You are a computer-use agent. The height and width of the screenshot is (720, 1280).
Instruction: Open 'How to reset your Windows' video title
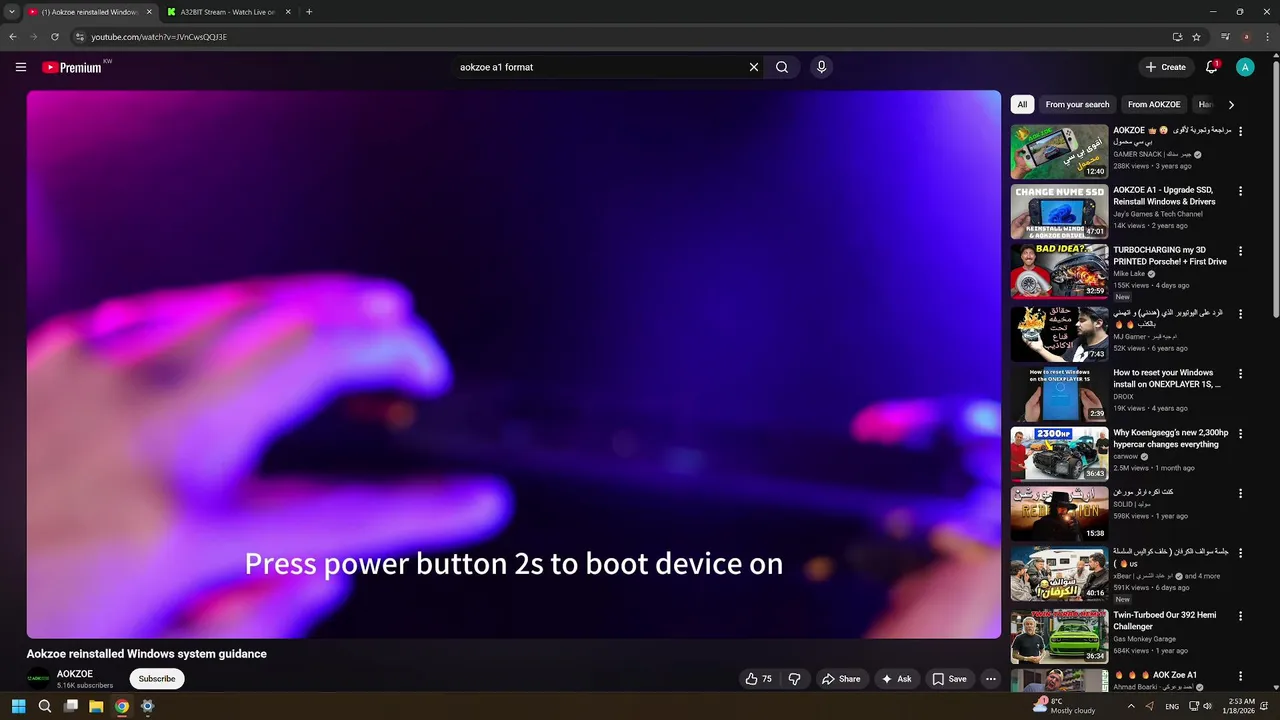pos(1166,378)
